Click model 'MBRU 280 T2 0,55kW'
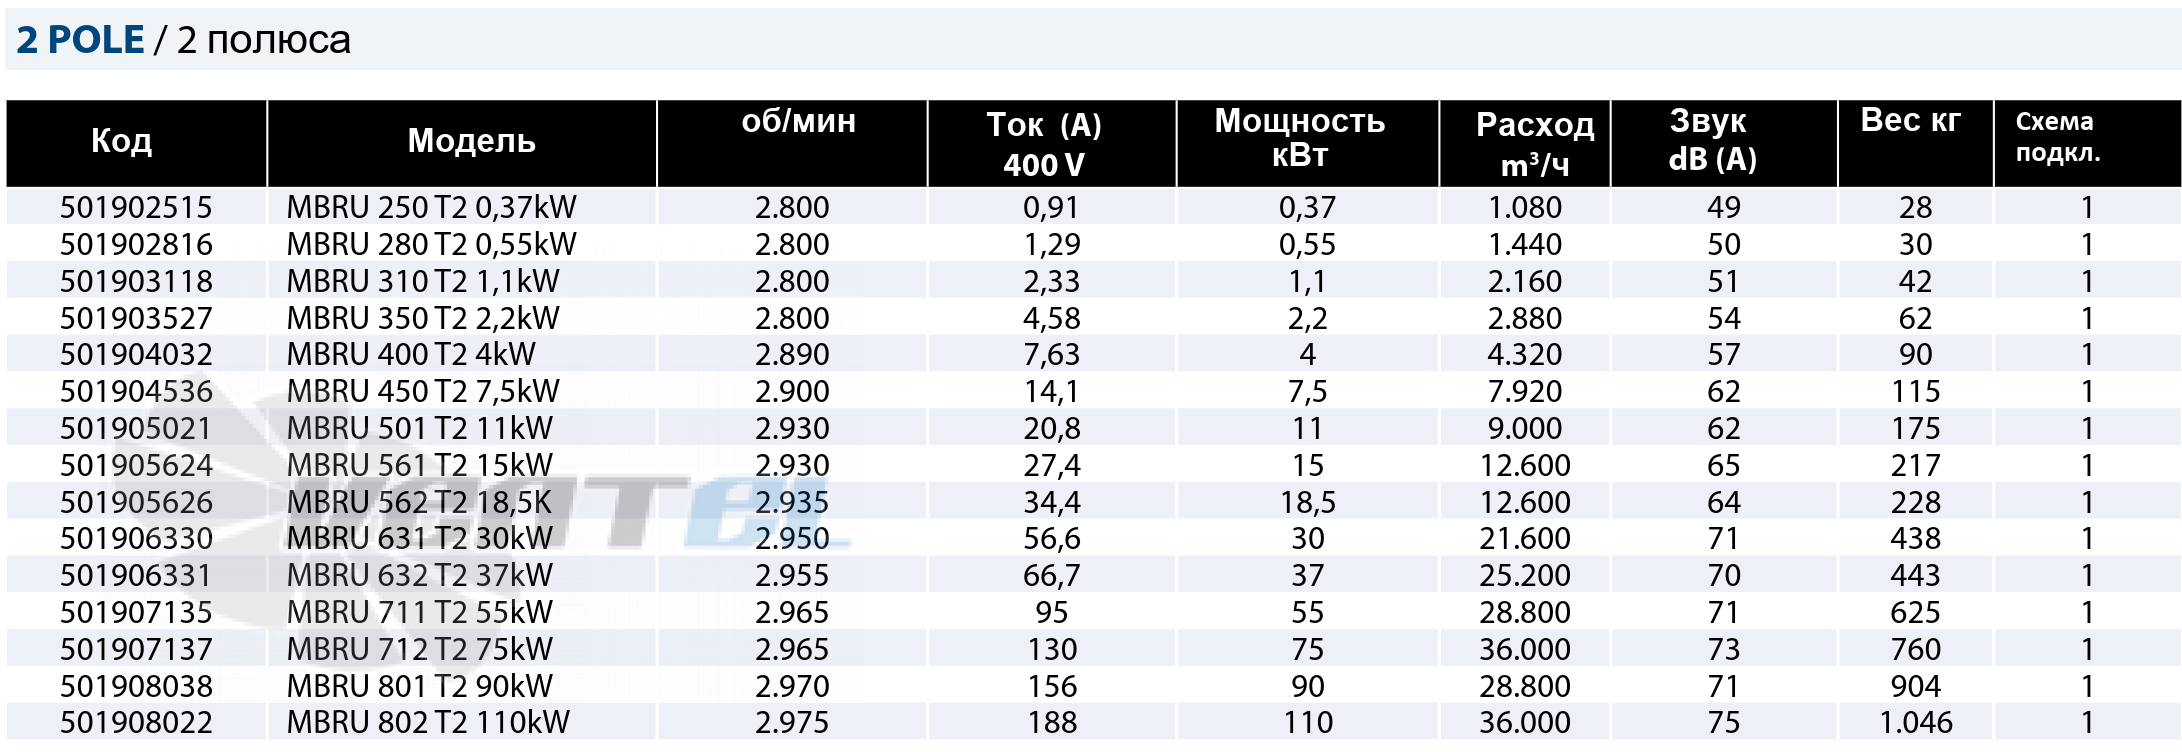 point(431,244)
